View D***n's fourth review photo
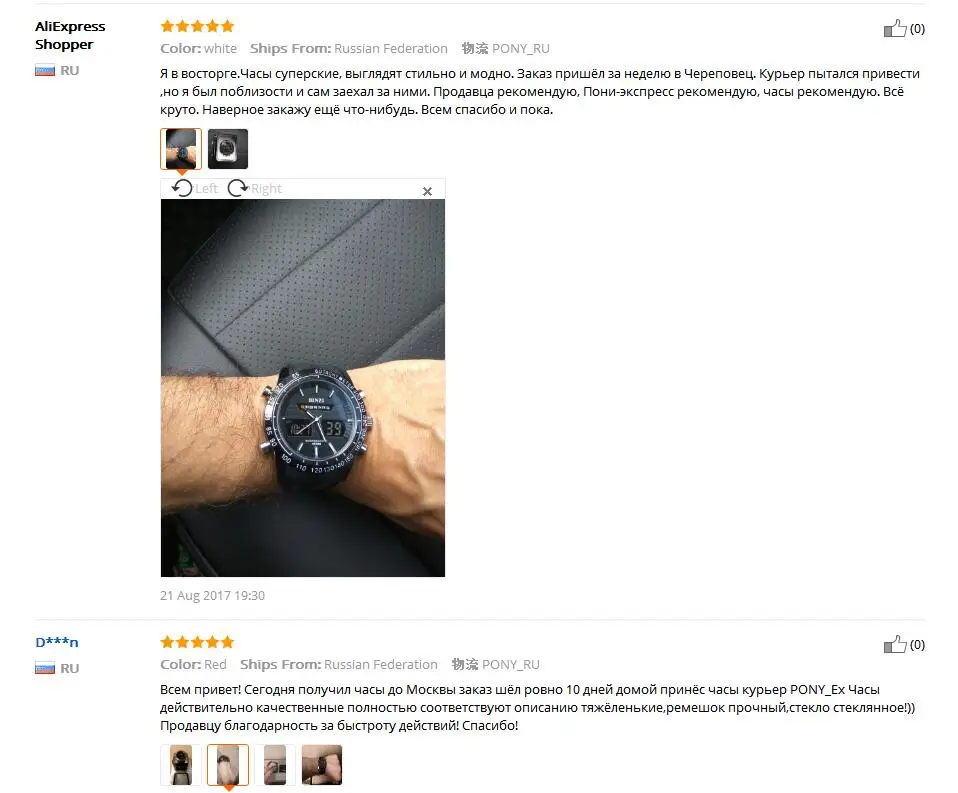 (322, 764)
